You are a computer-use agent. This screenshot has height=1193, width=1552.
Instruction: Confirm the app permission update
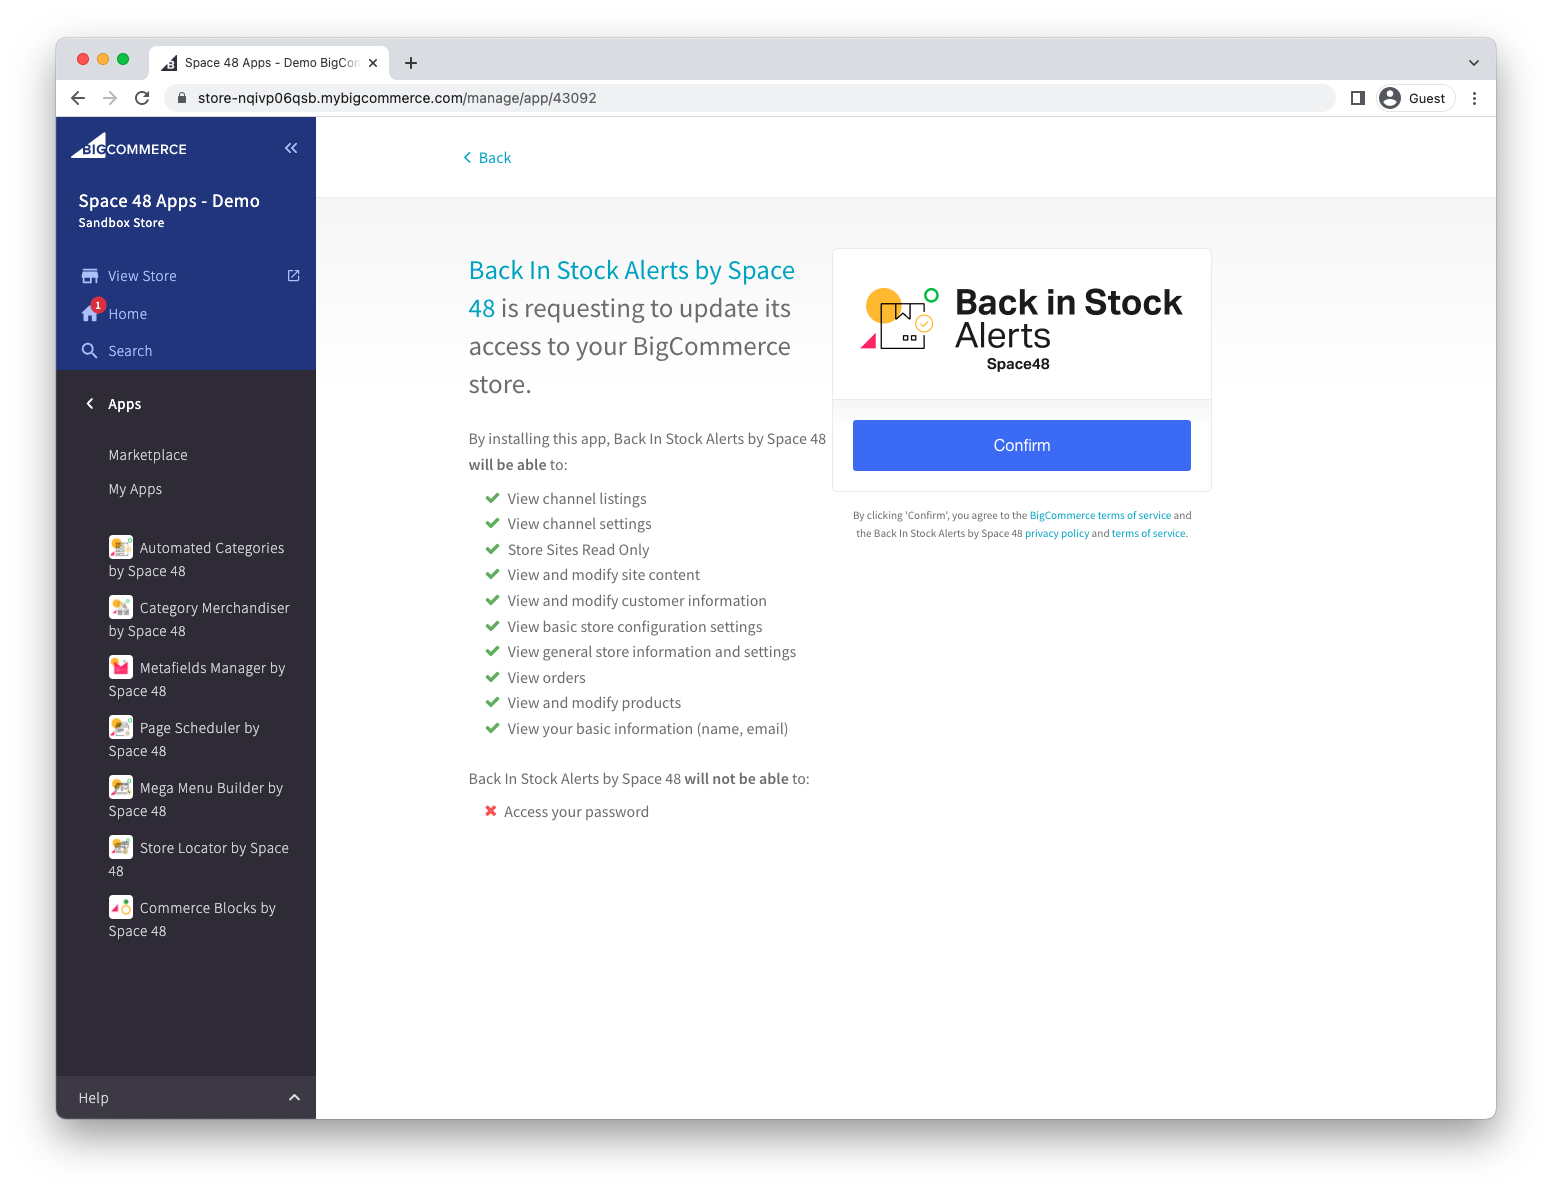(1021, 445)
